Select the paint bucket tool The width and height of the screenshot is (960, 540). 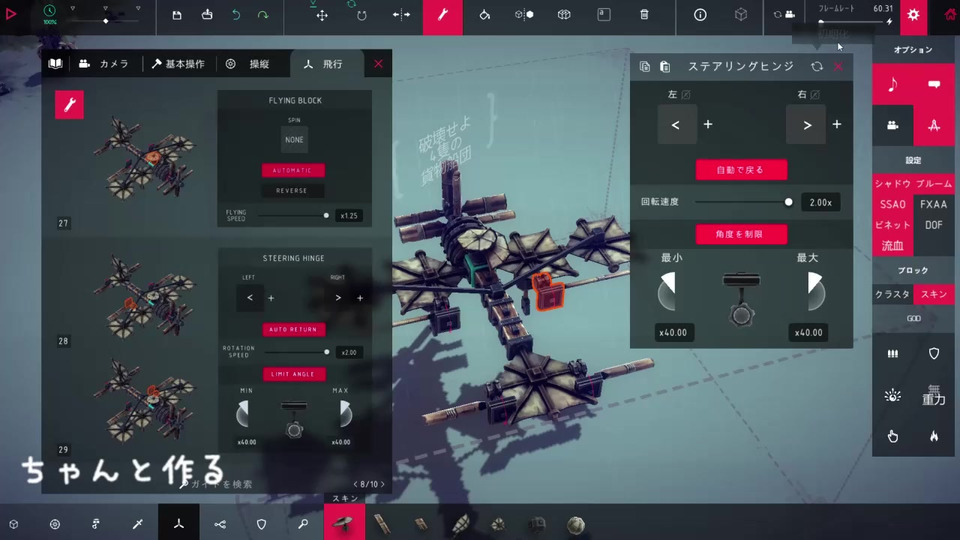tap(484, 15)
